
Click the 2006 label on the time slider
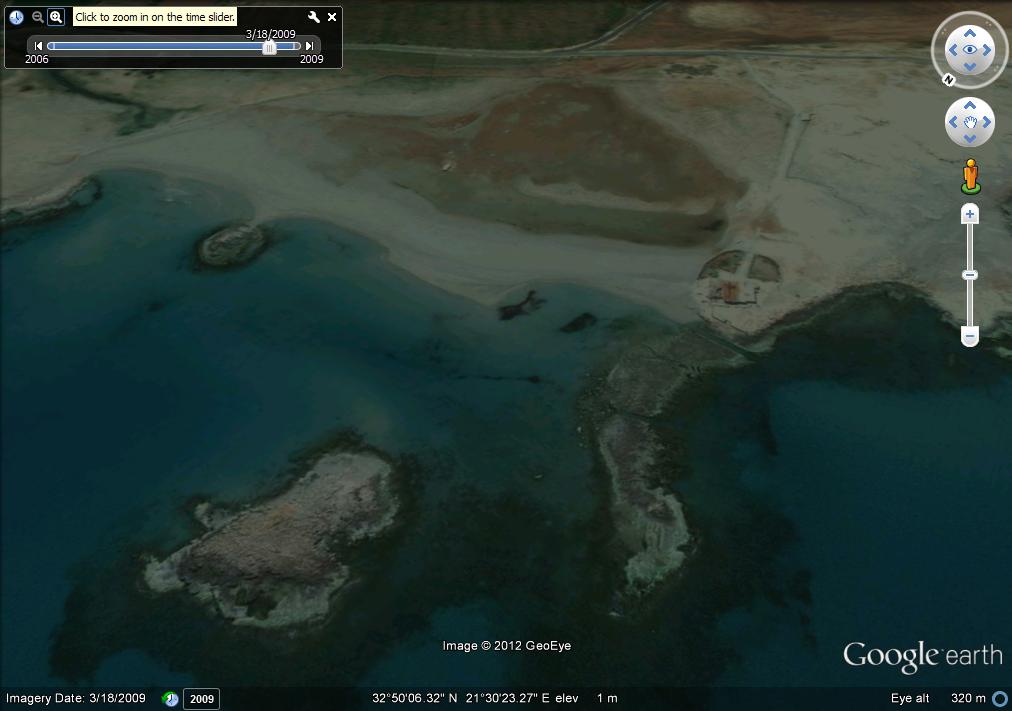[37, 59]
